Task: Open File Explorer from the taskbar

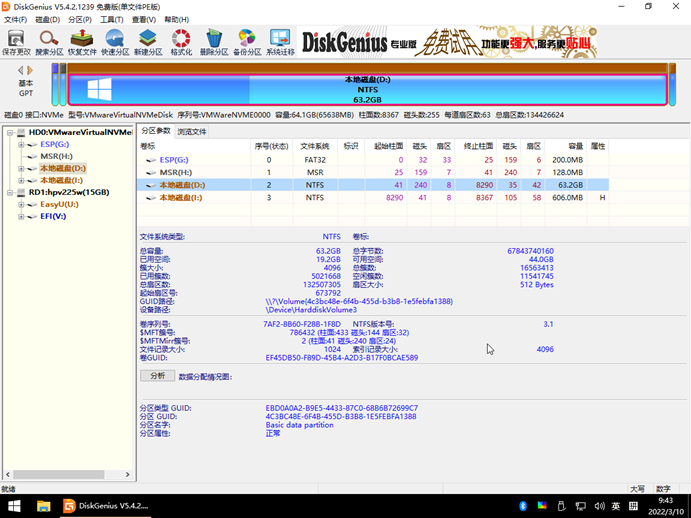Action: [x=43, y=506]
